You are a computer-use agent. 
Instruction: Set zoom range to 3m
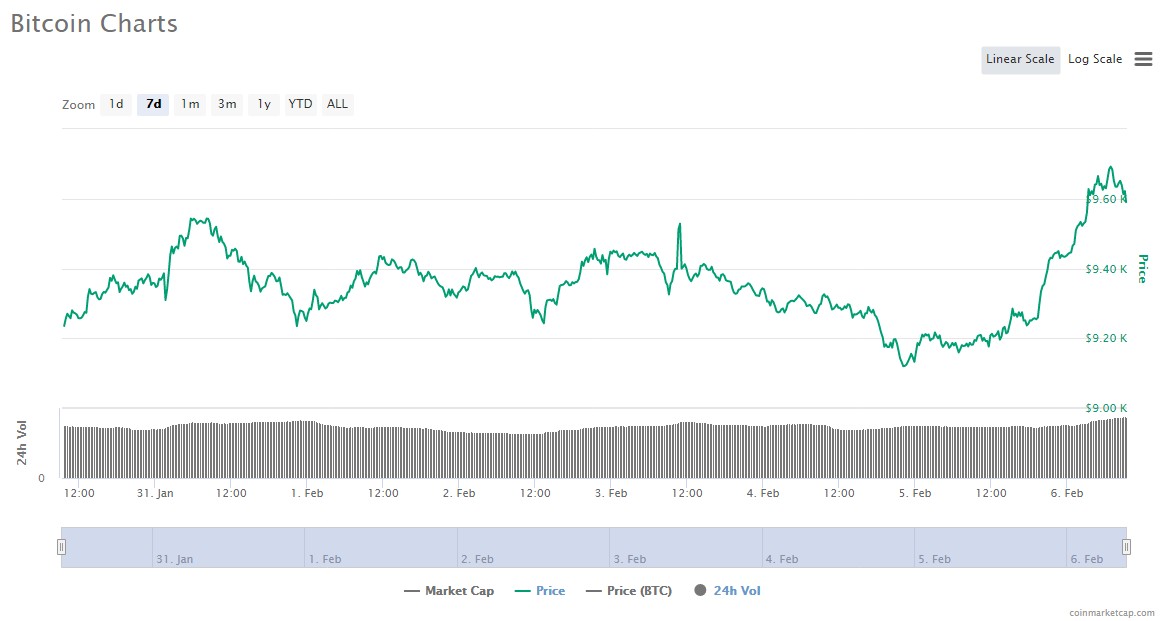click(227, 104)
